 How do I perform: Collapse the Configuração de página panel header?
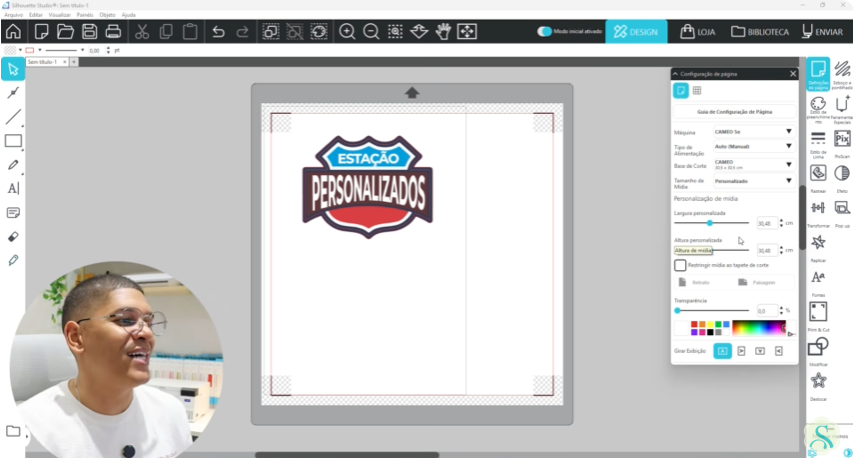coord(675,73)
